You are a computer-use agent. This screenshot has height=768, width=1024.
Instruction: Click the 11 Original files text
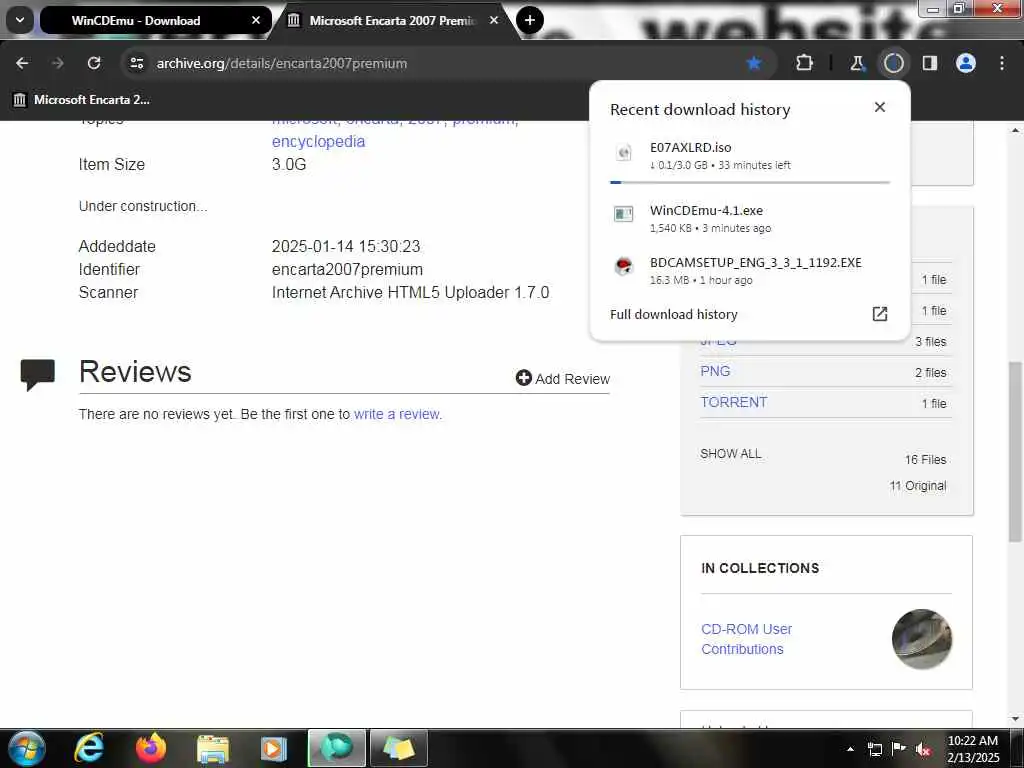tap(918, 486)
